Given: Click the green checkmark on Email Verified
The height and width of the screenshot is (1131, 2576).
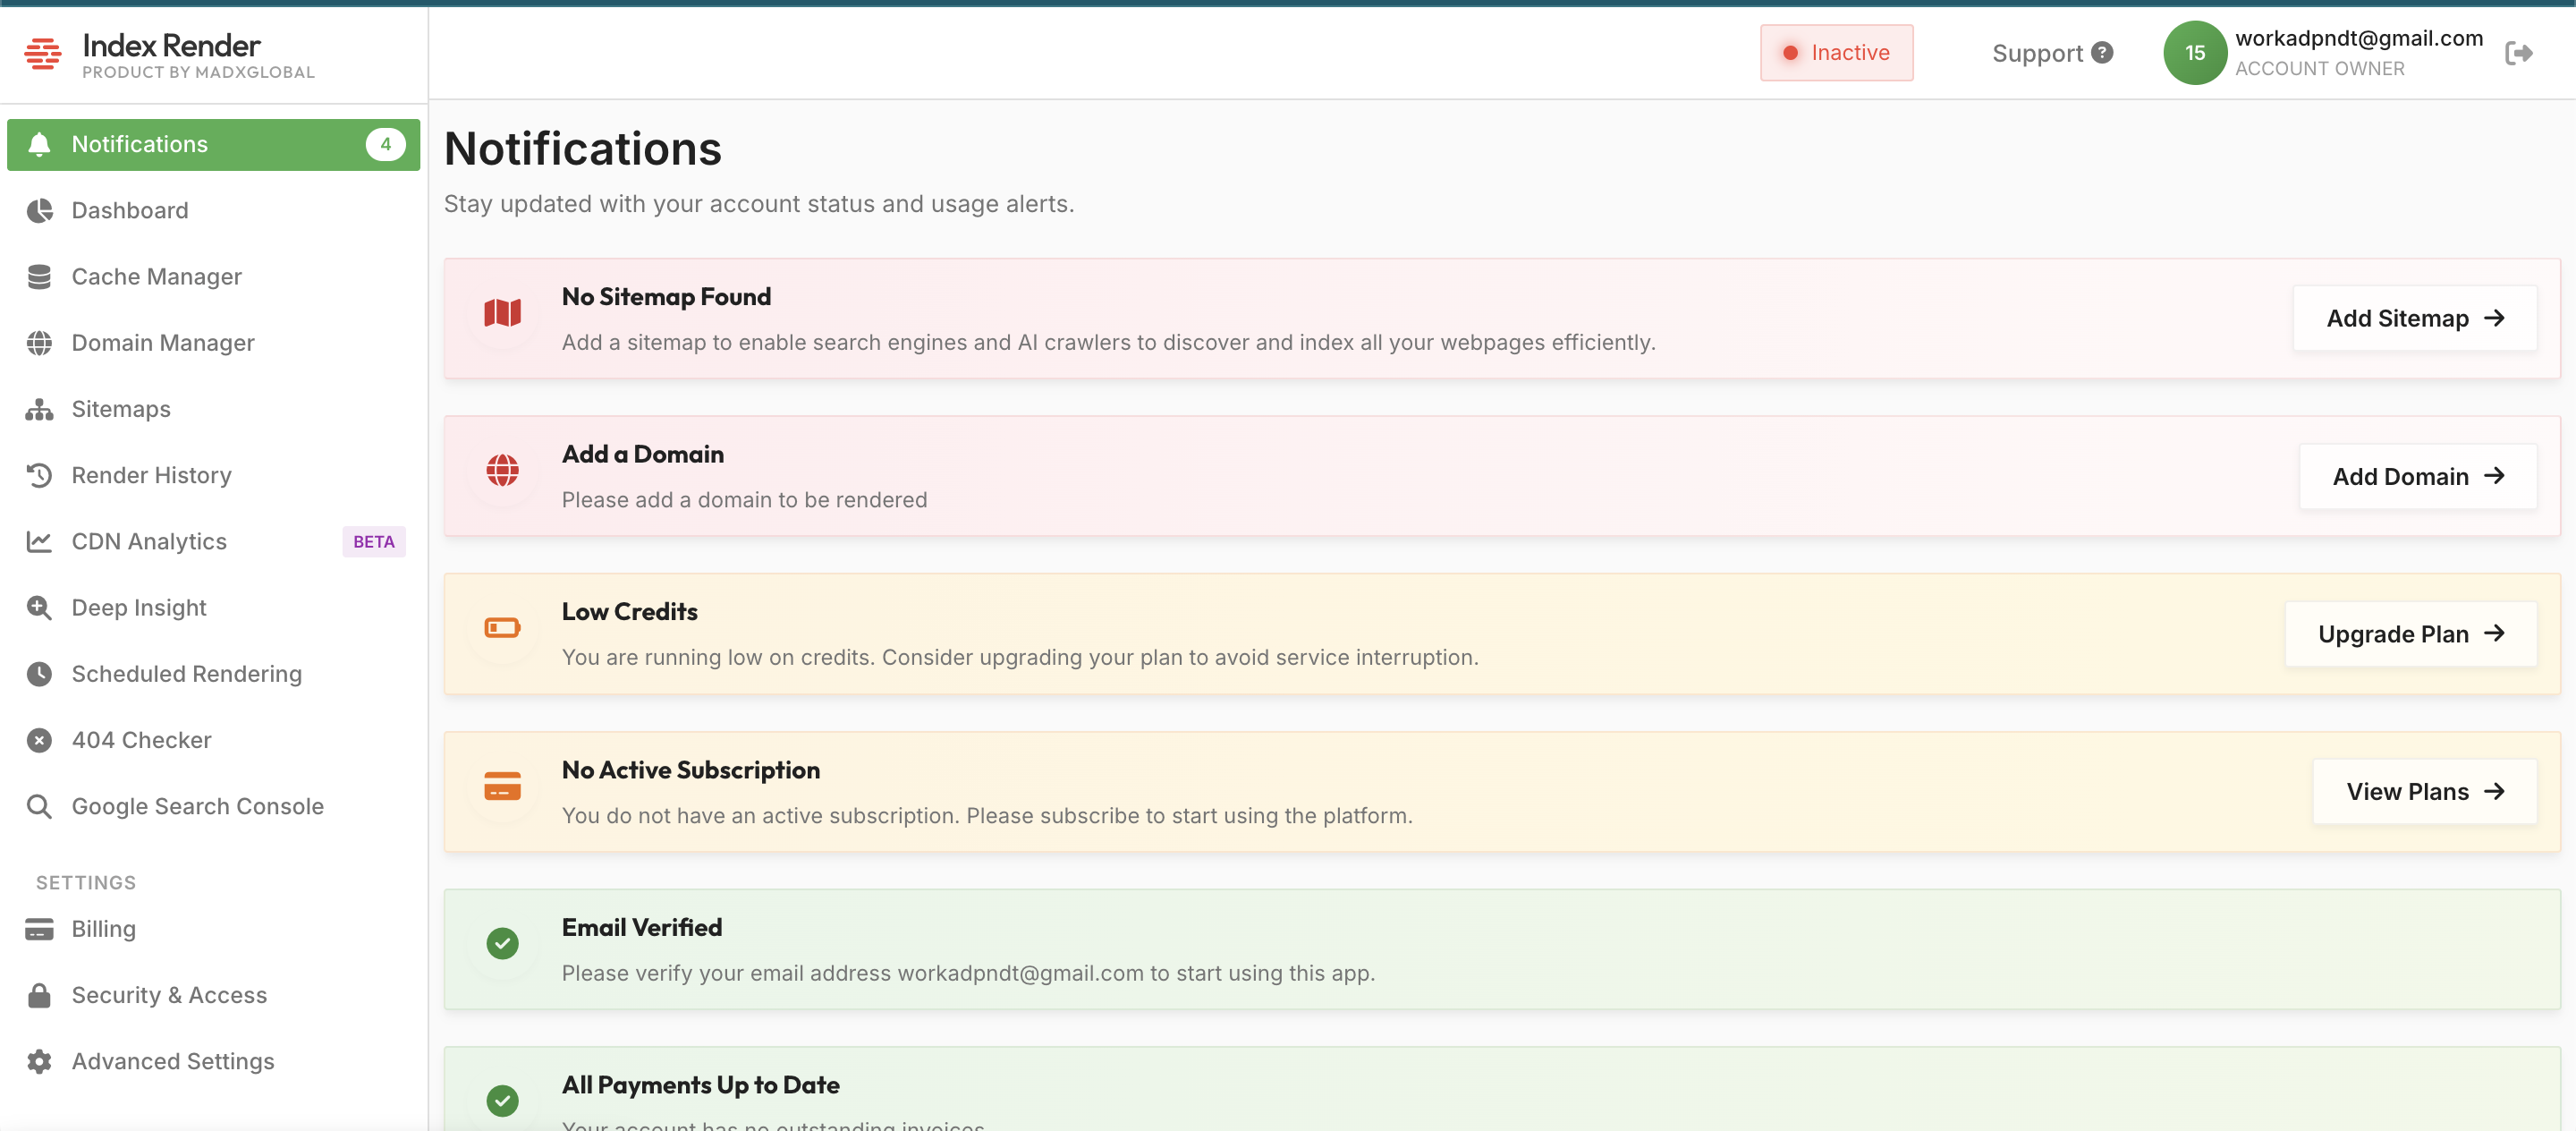Looking at the screenshot, I should tap(502, 943).
